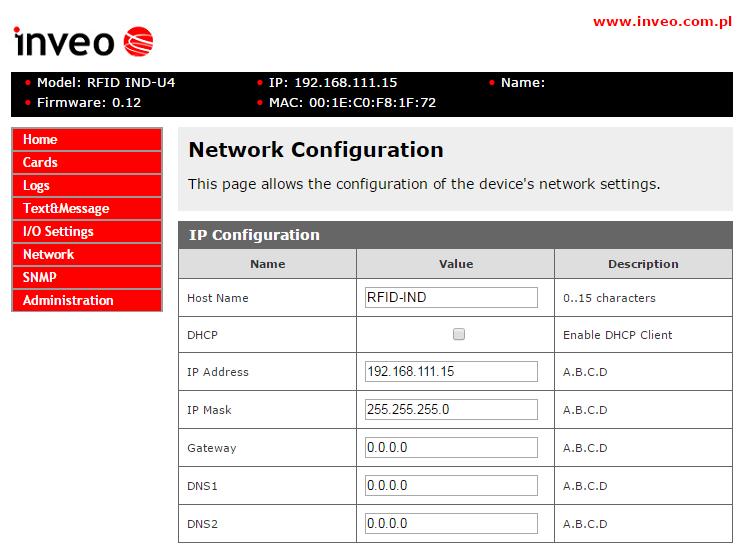
Task: Click the DNS1 input field
Action: click(451, 485)
